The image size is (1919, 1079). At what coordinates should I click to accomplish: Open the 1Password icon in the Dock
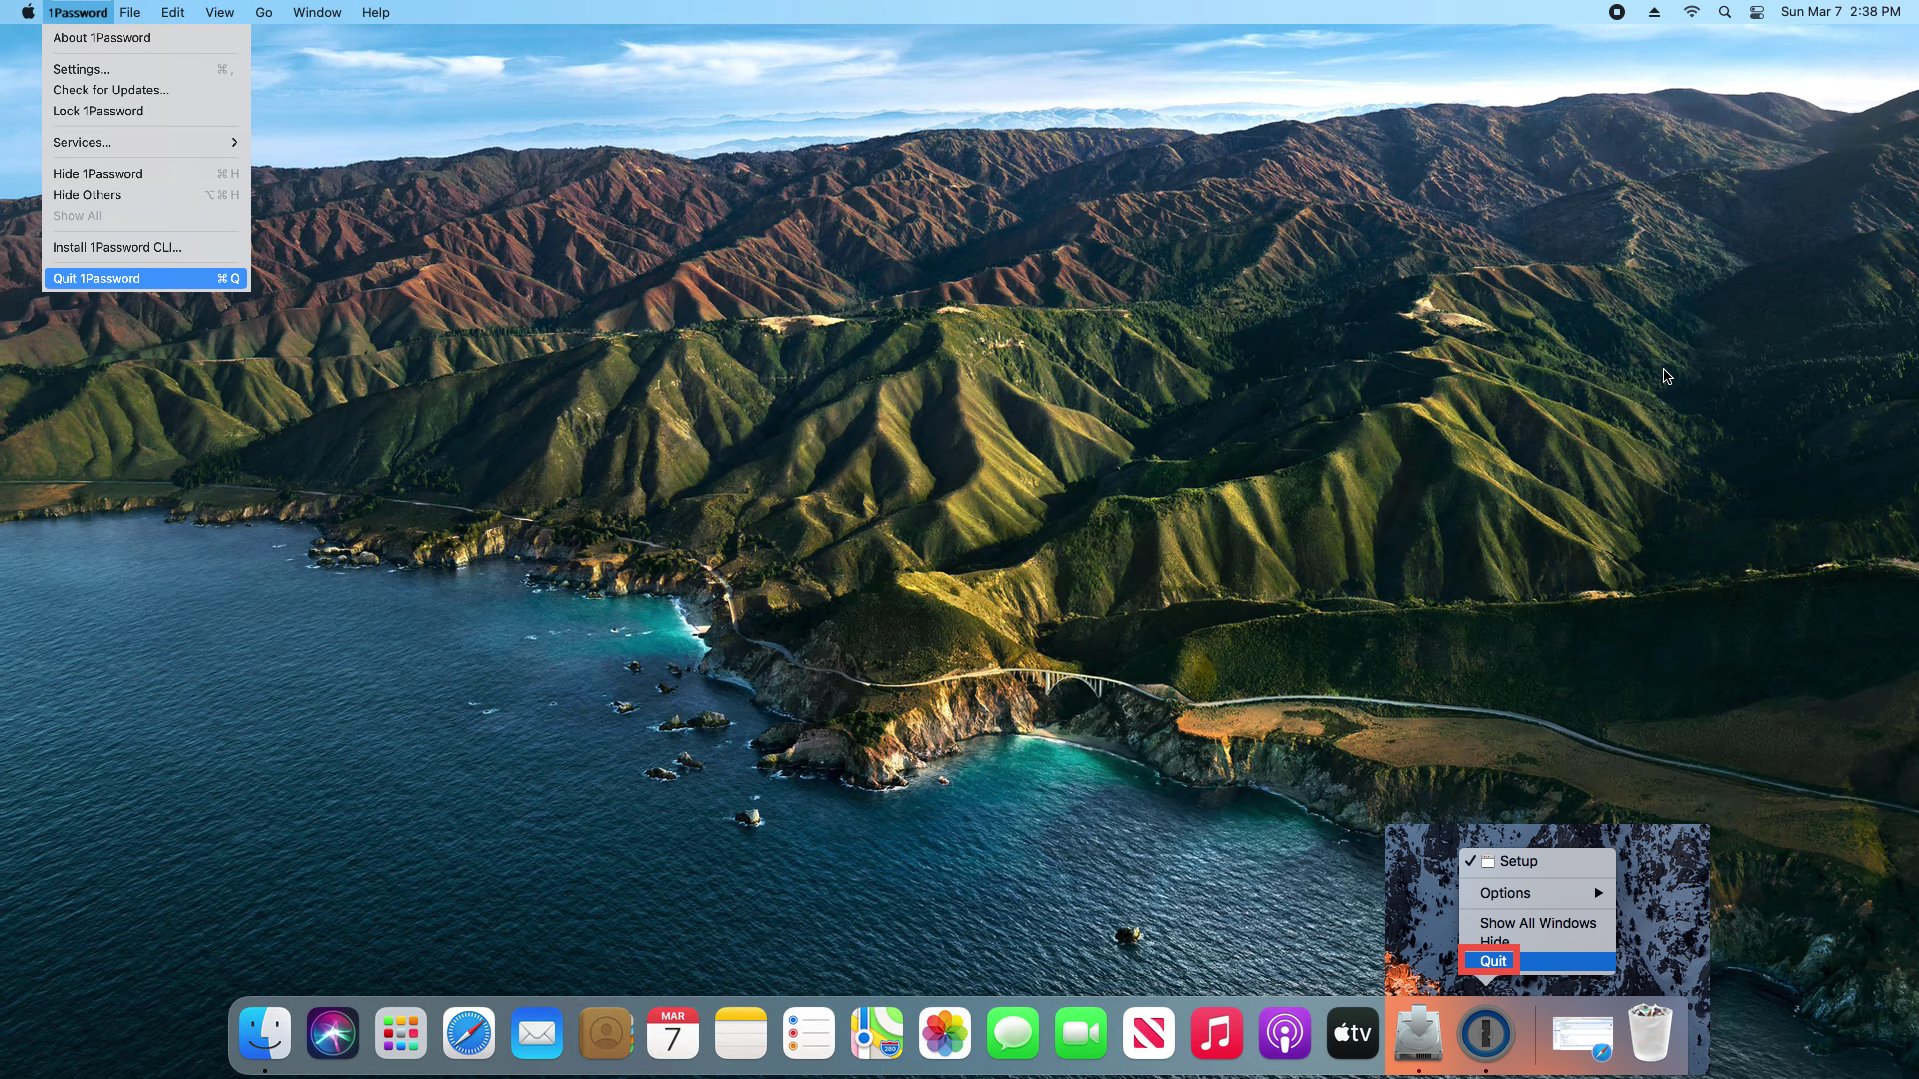tap(1485, 1033)
